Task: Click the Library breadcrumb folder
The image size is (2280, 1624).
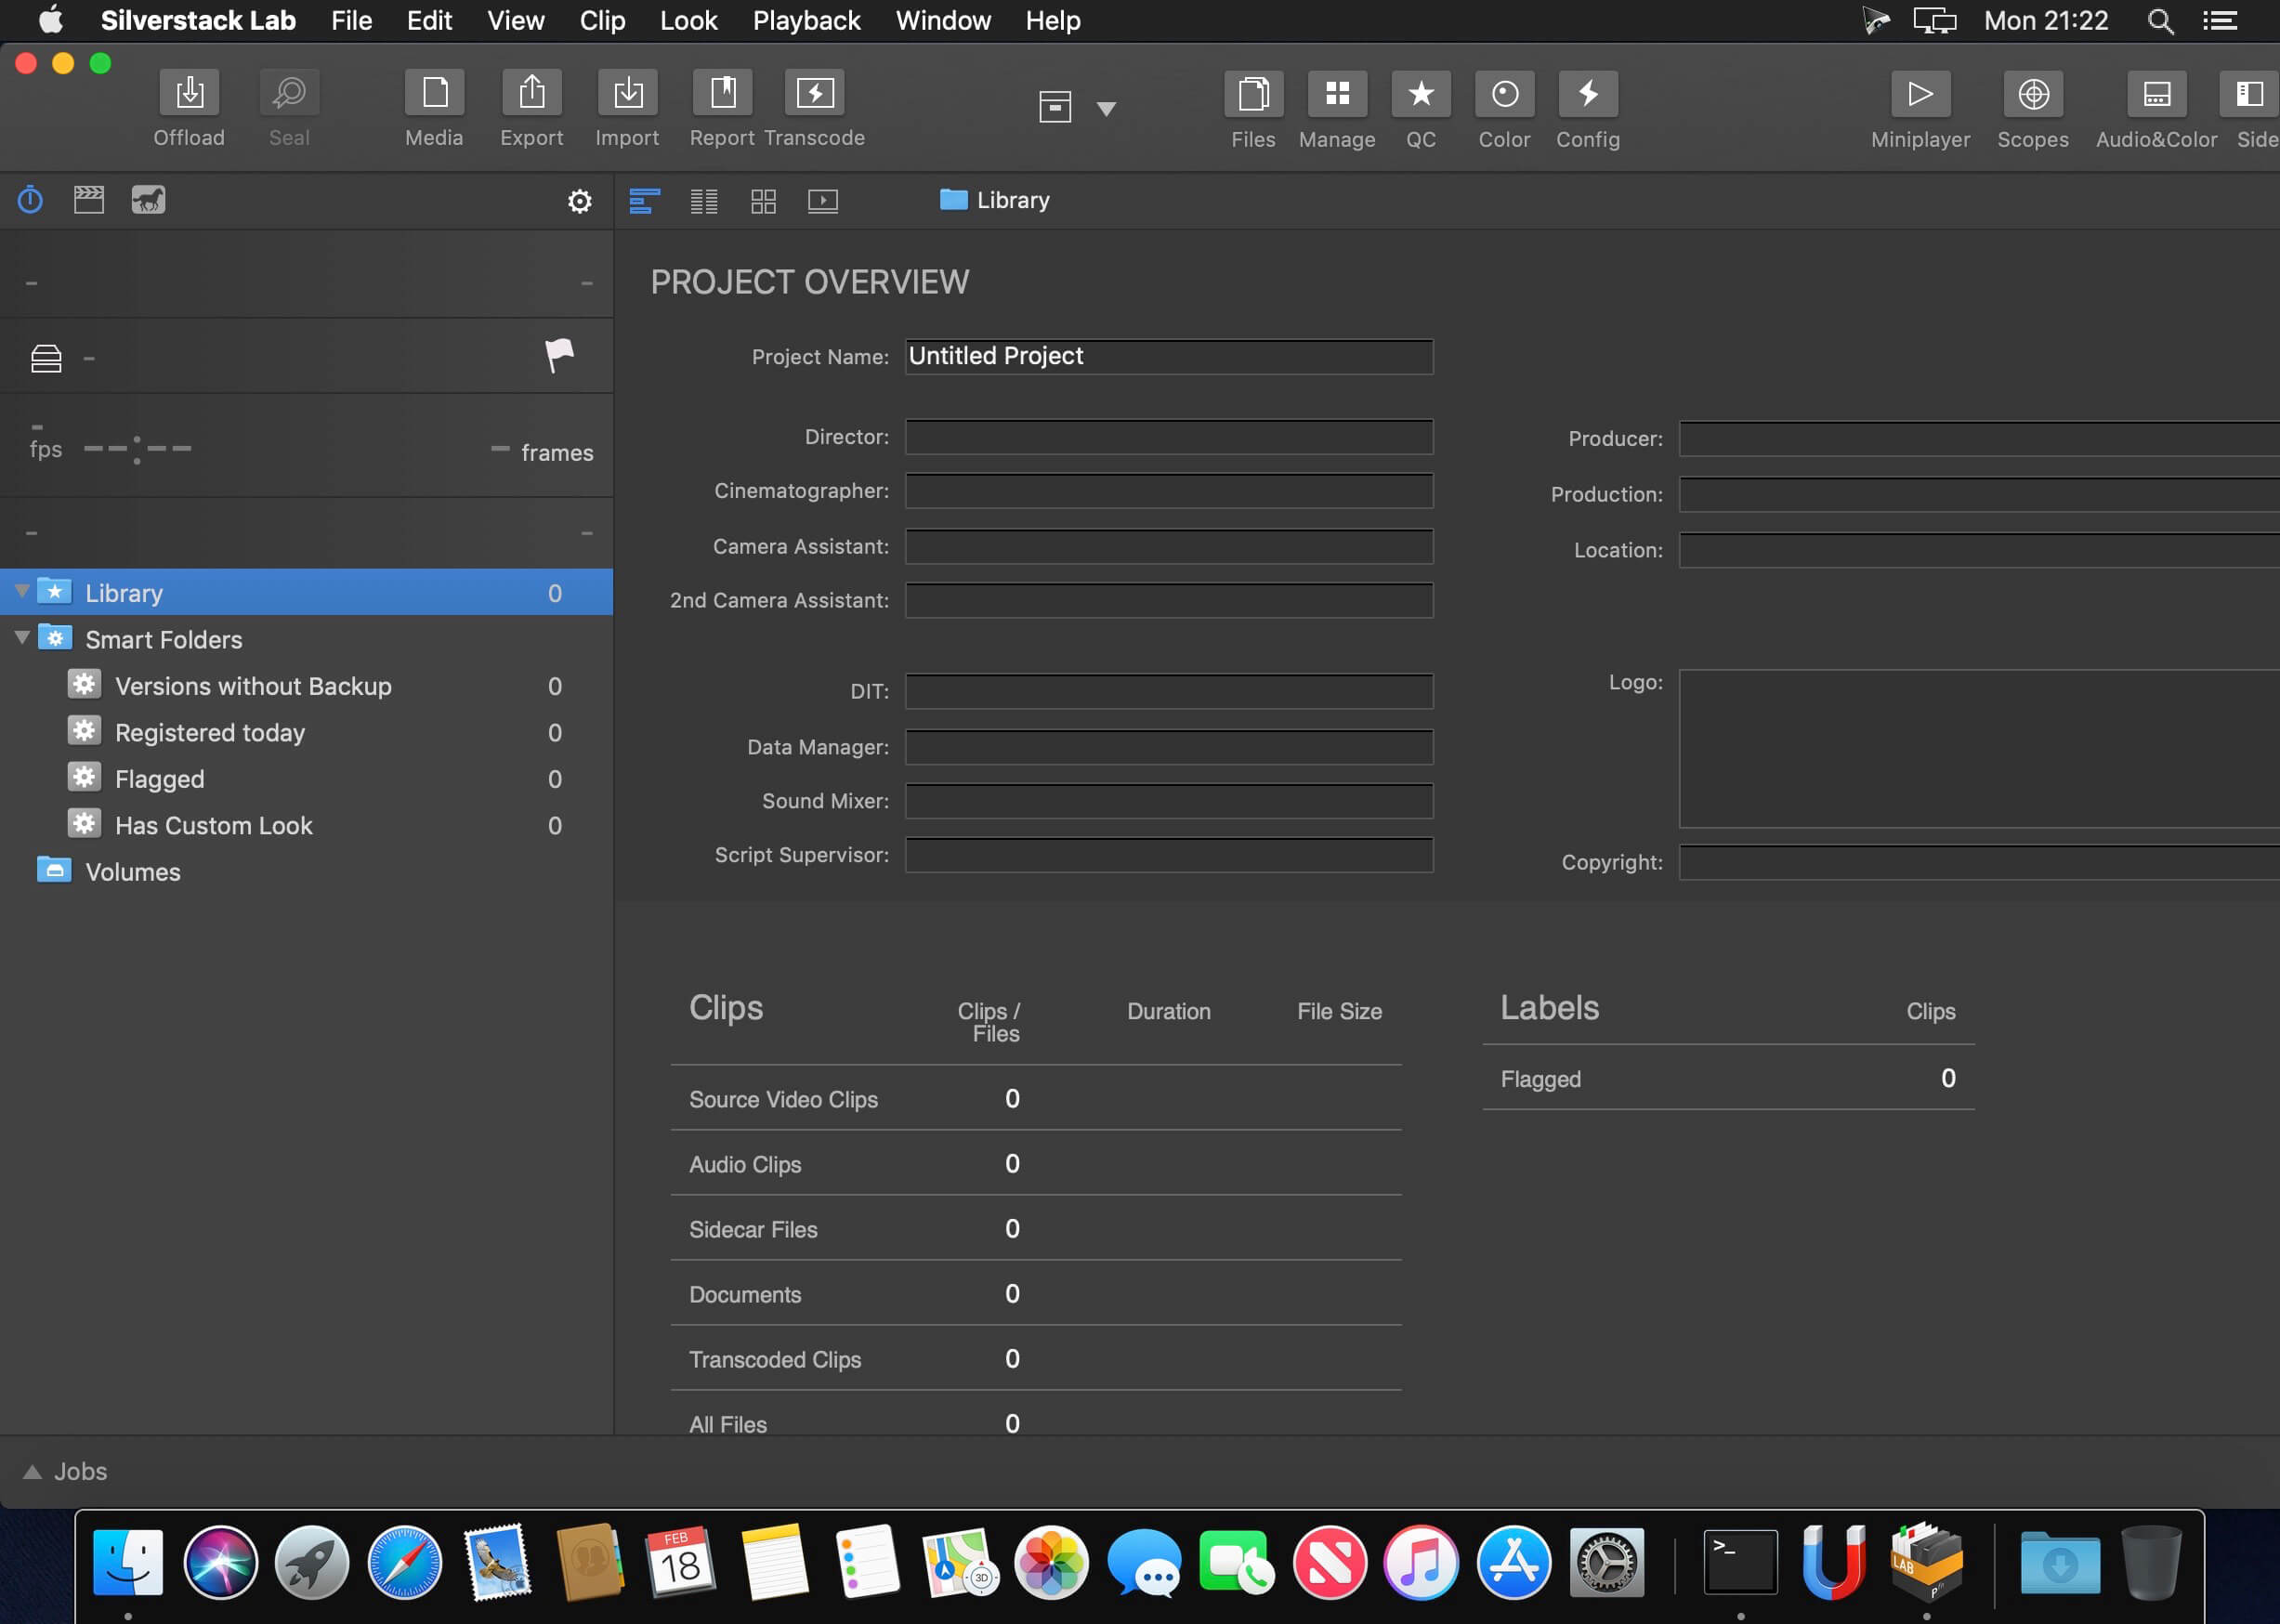Action: click(994, 200)
